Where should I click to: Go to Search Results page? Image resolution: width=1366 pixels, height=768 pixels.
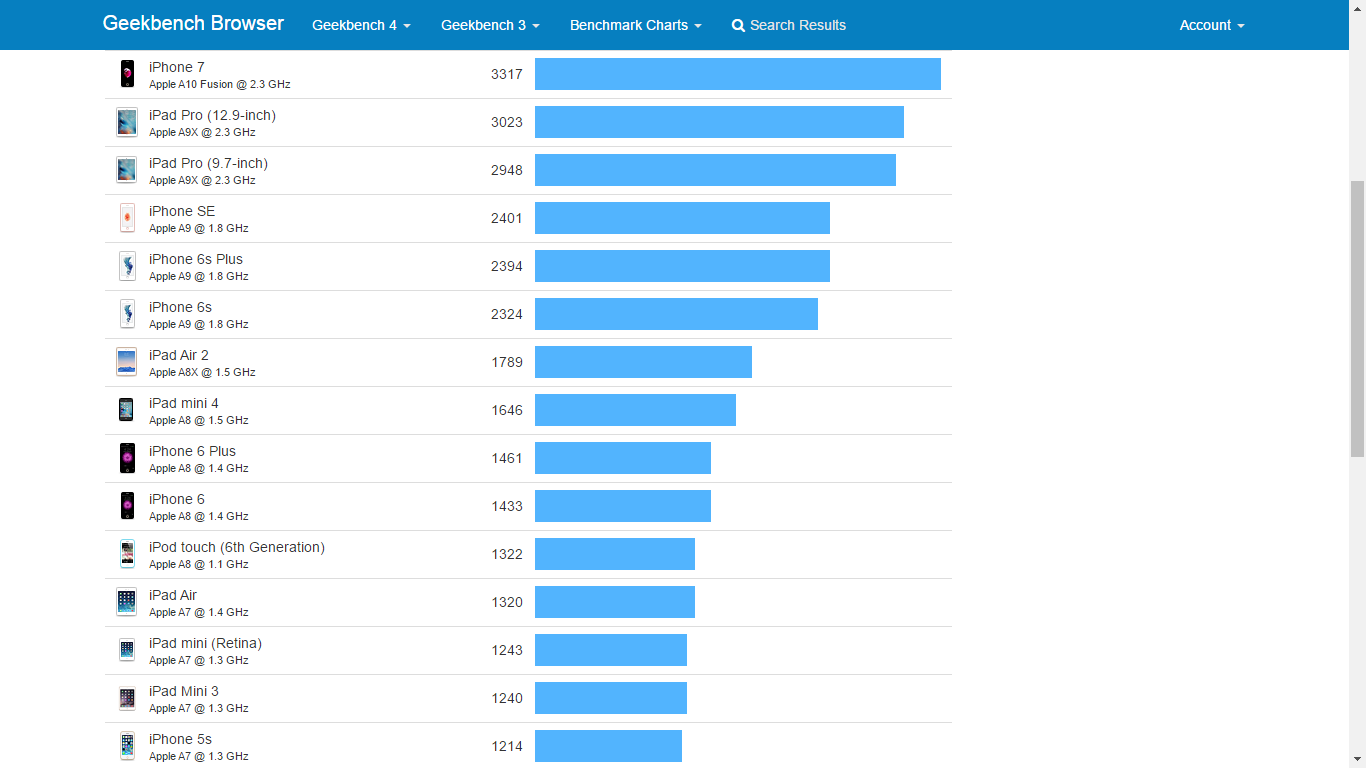pos(797,25)
